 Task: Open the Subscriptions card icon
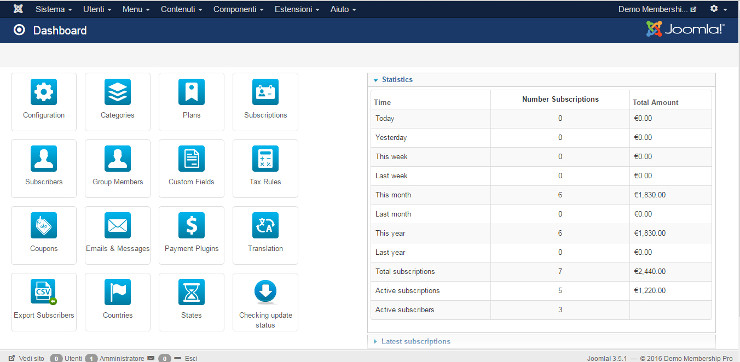pos(265,92)
